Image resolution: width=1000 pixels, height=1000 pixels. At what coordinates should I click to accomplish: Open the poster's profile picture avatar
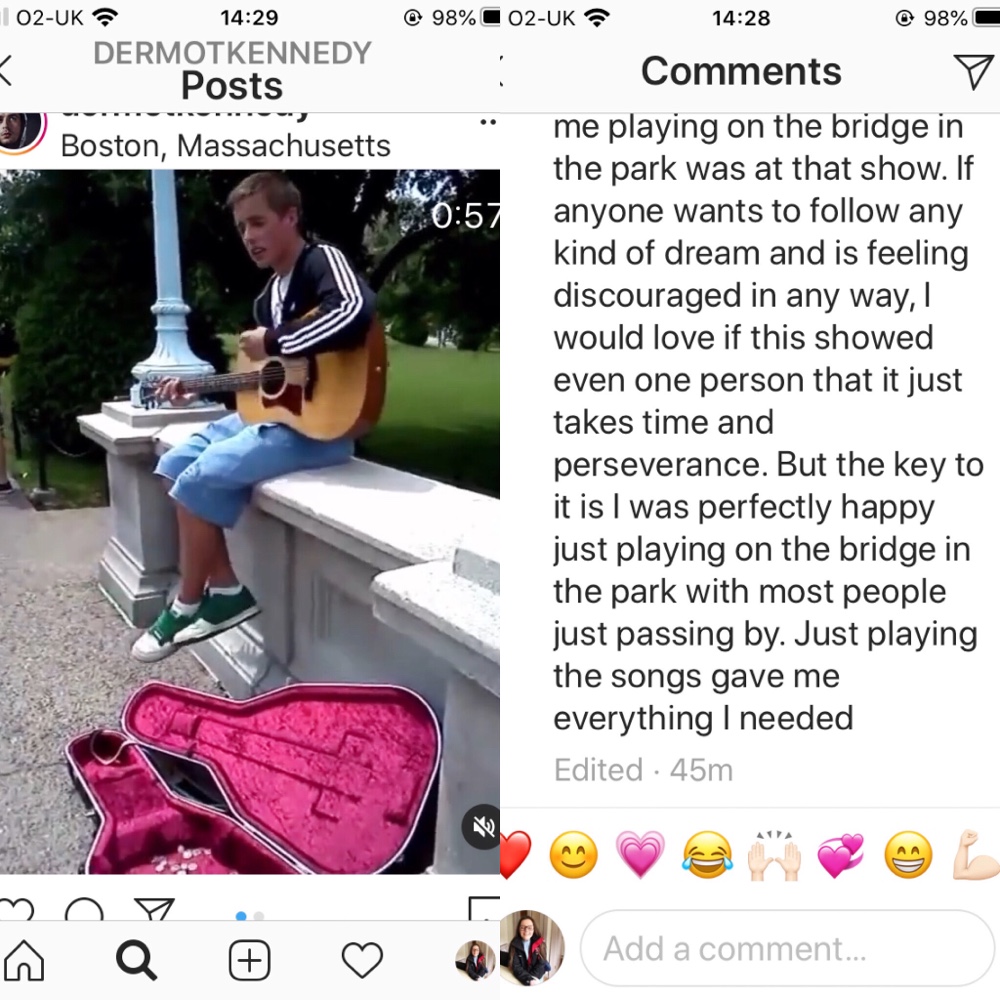click(20, 131)
